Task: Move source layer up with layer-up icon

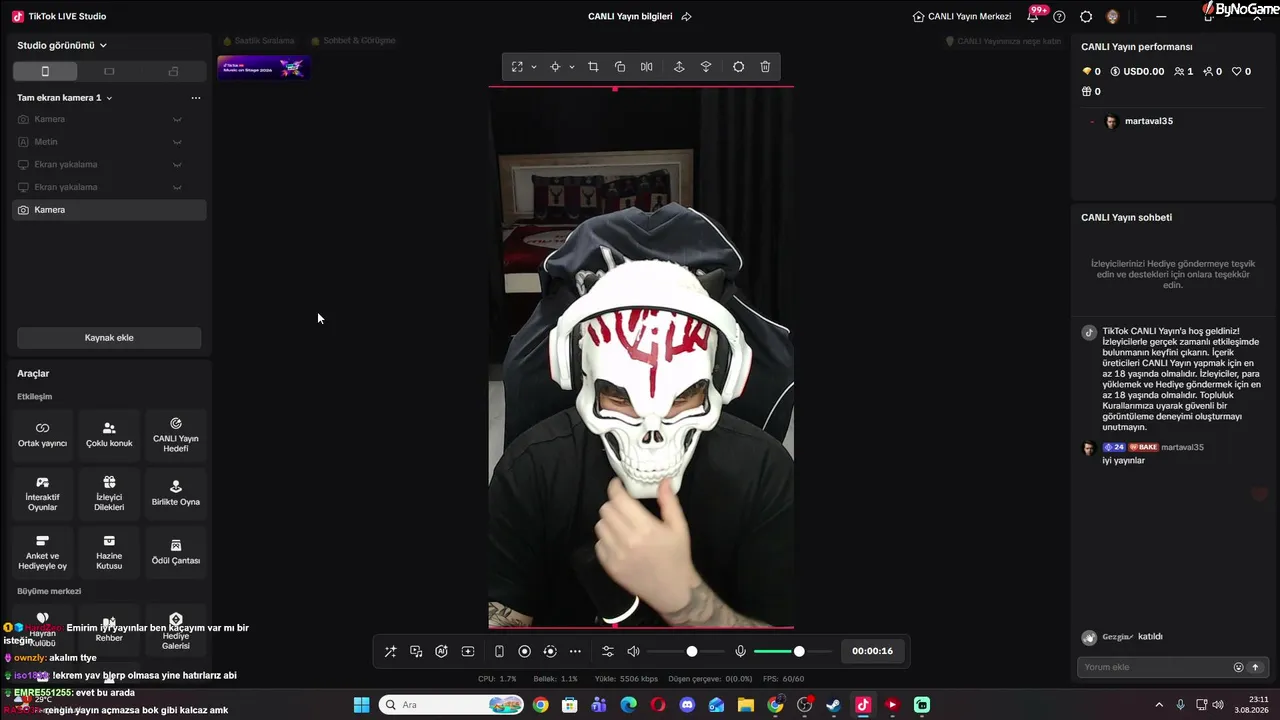Action: coord(679,67)
